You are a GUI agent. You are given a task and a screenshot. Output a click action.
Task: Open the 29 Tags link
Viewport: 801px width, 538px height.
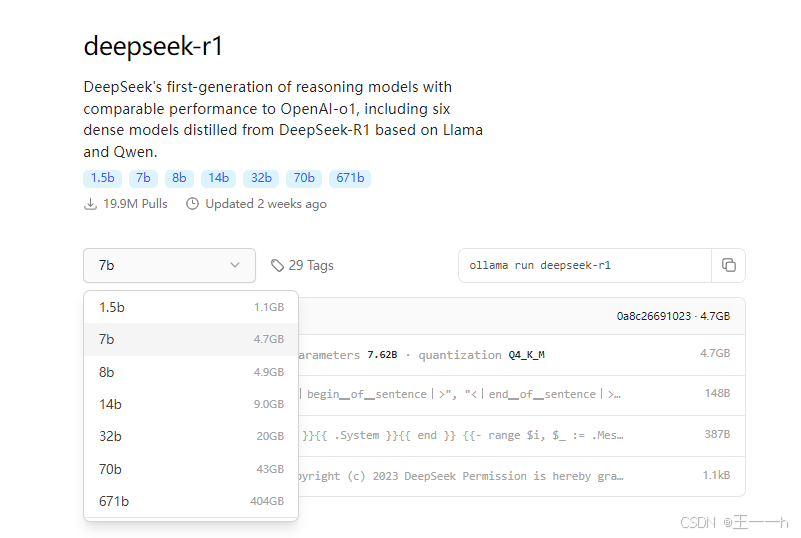click(302, 265)
